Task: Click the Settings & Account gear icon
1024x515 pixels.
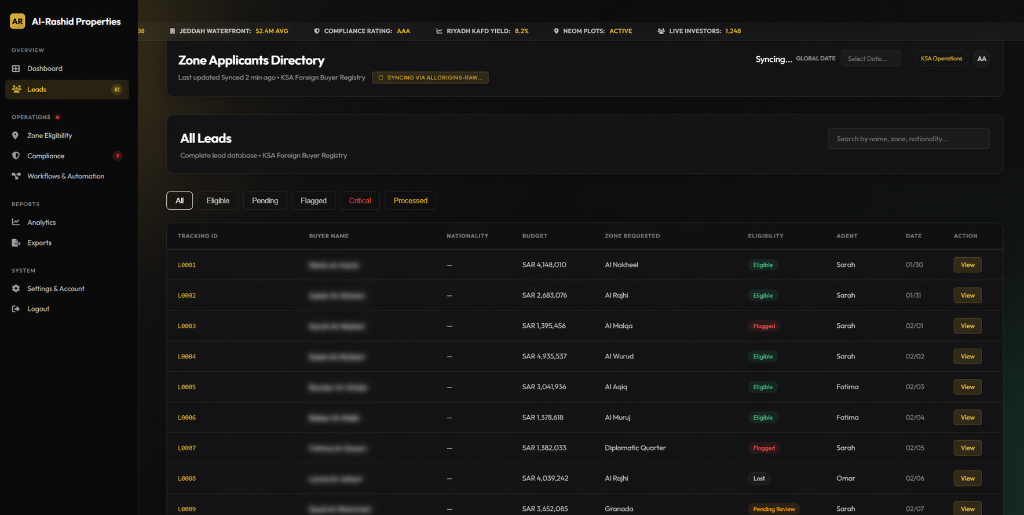Action: pos(16,289)
